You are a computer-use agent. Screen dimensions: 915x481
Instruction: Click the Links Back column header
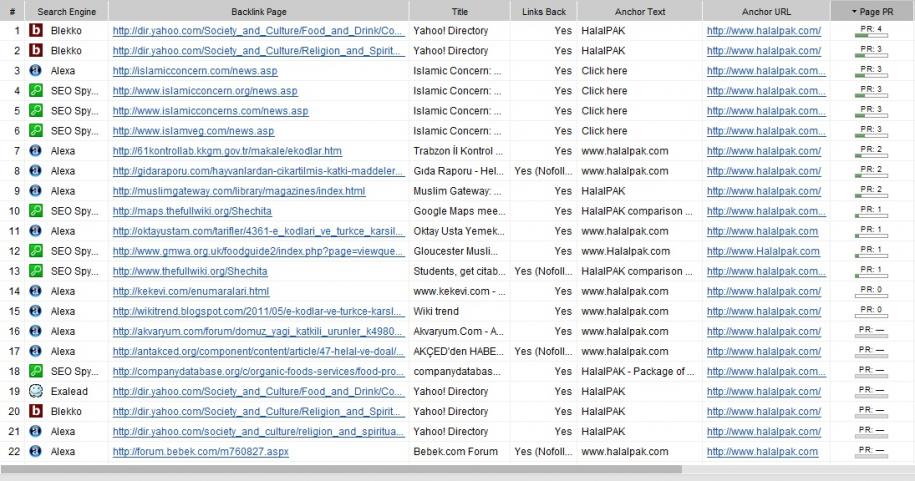(543, 10)
